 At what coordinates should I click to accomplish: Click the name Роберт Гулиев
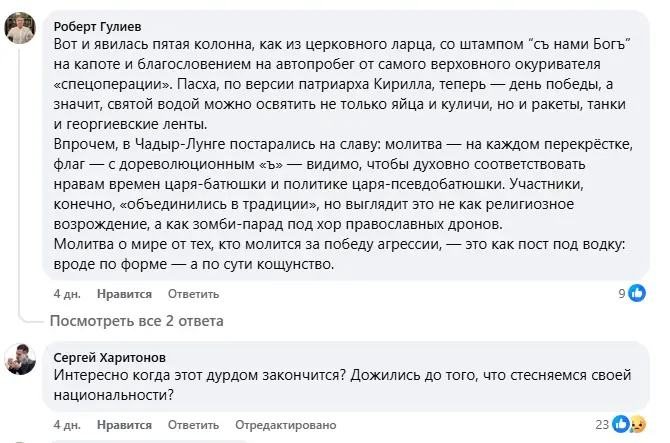[97, 26]
